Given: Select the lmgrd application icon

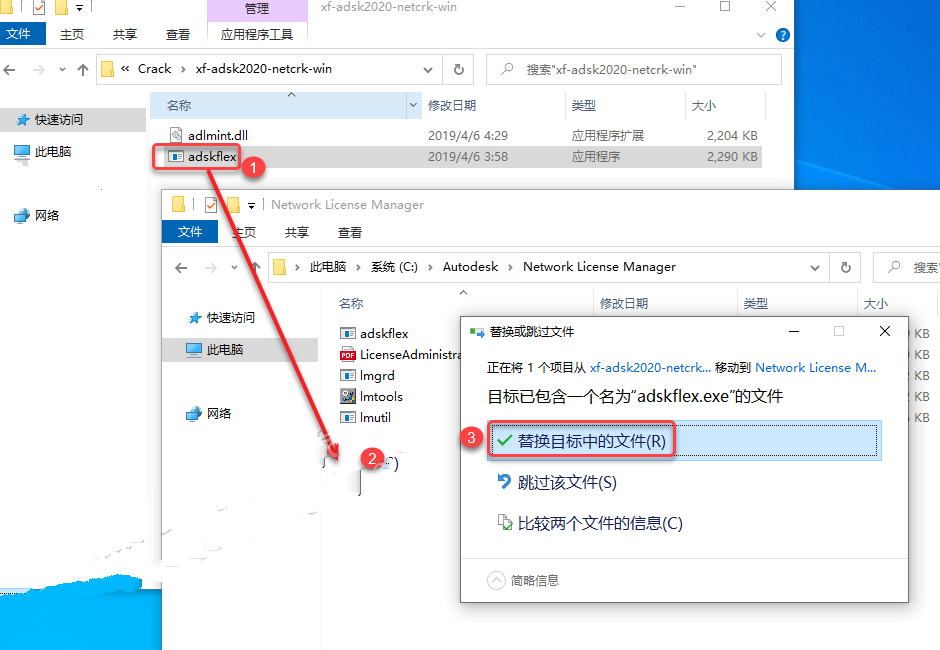Looking at the screenshot, I should click(x=348, y=375).
